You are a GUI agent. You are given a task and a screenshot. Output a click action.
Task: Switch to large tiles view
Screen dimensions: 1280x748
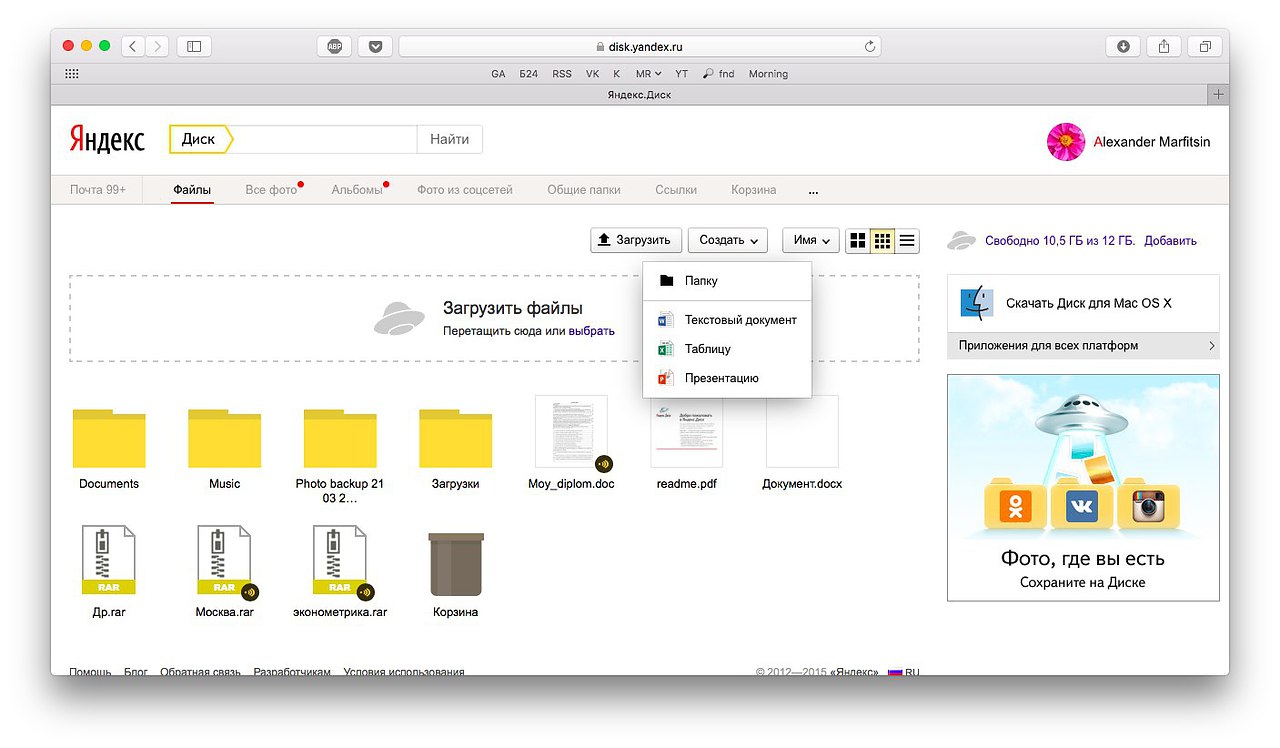857,240
